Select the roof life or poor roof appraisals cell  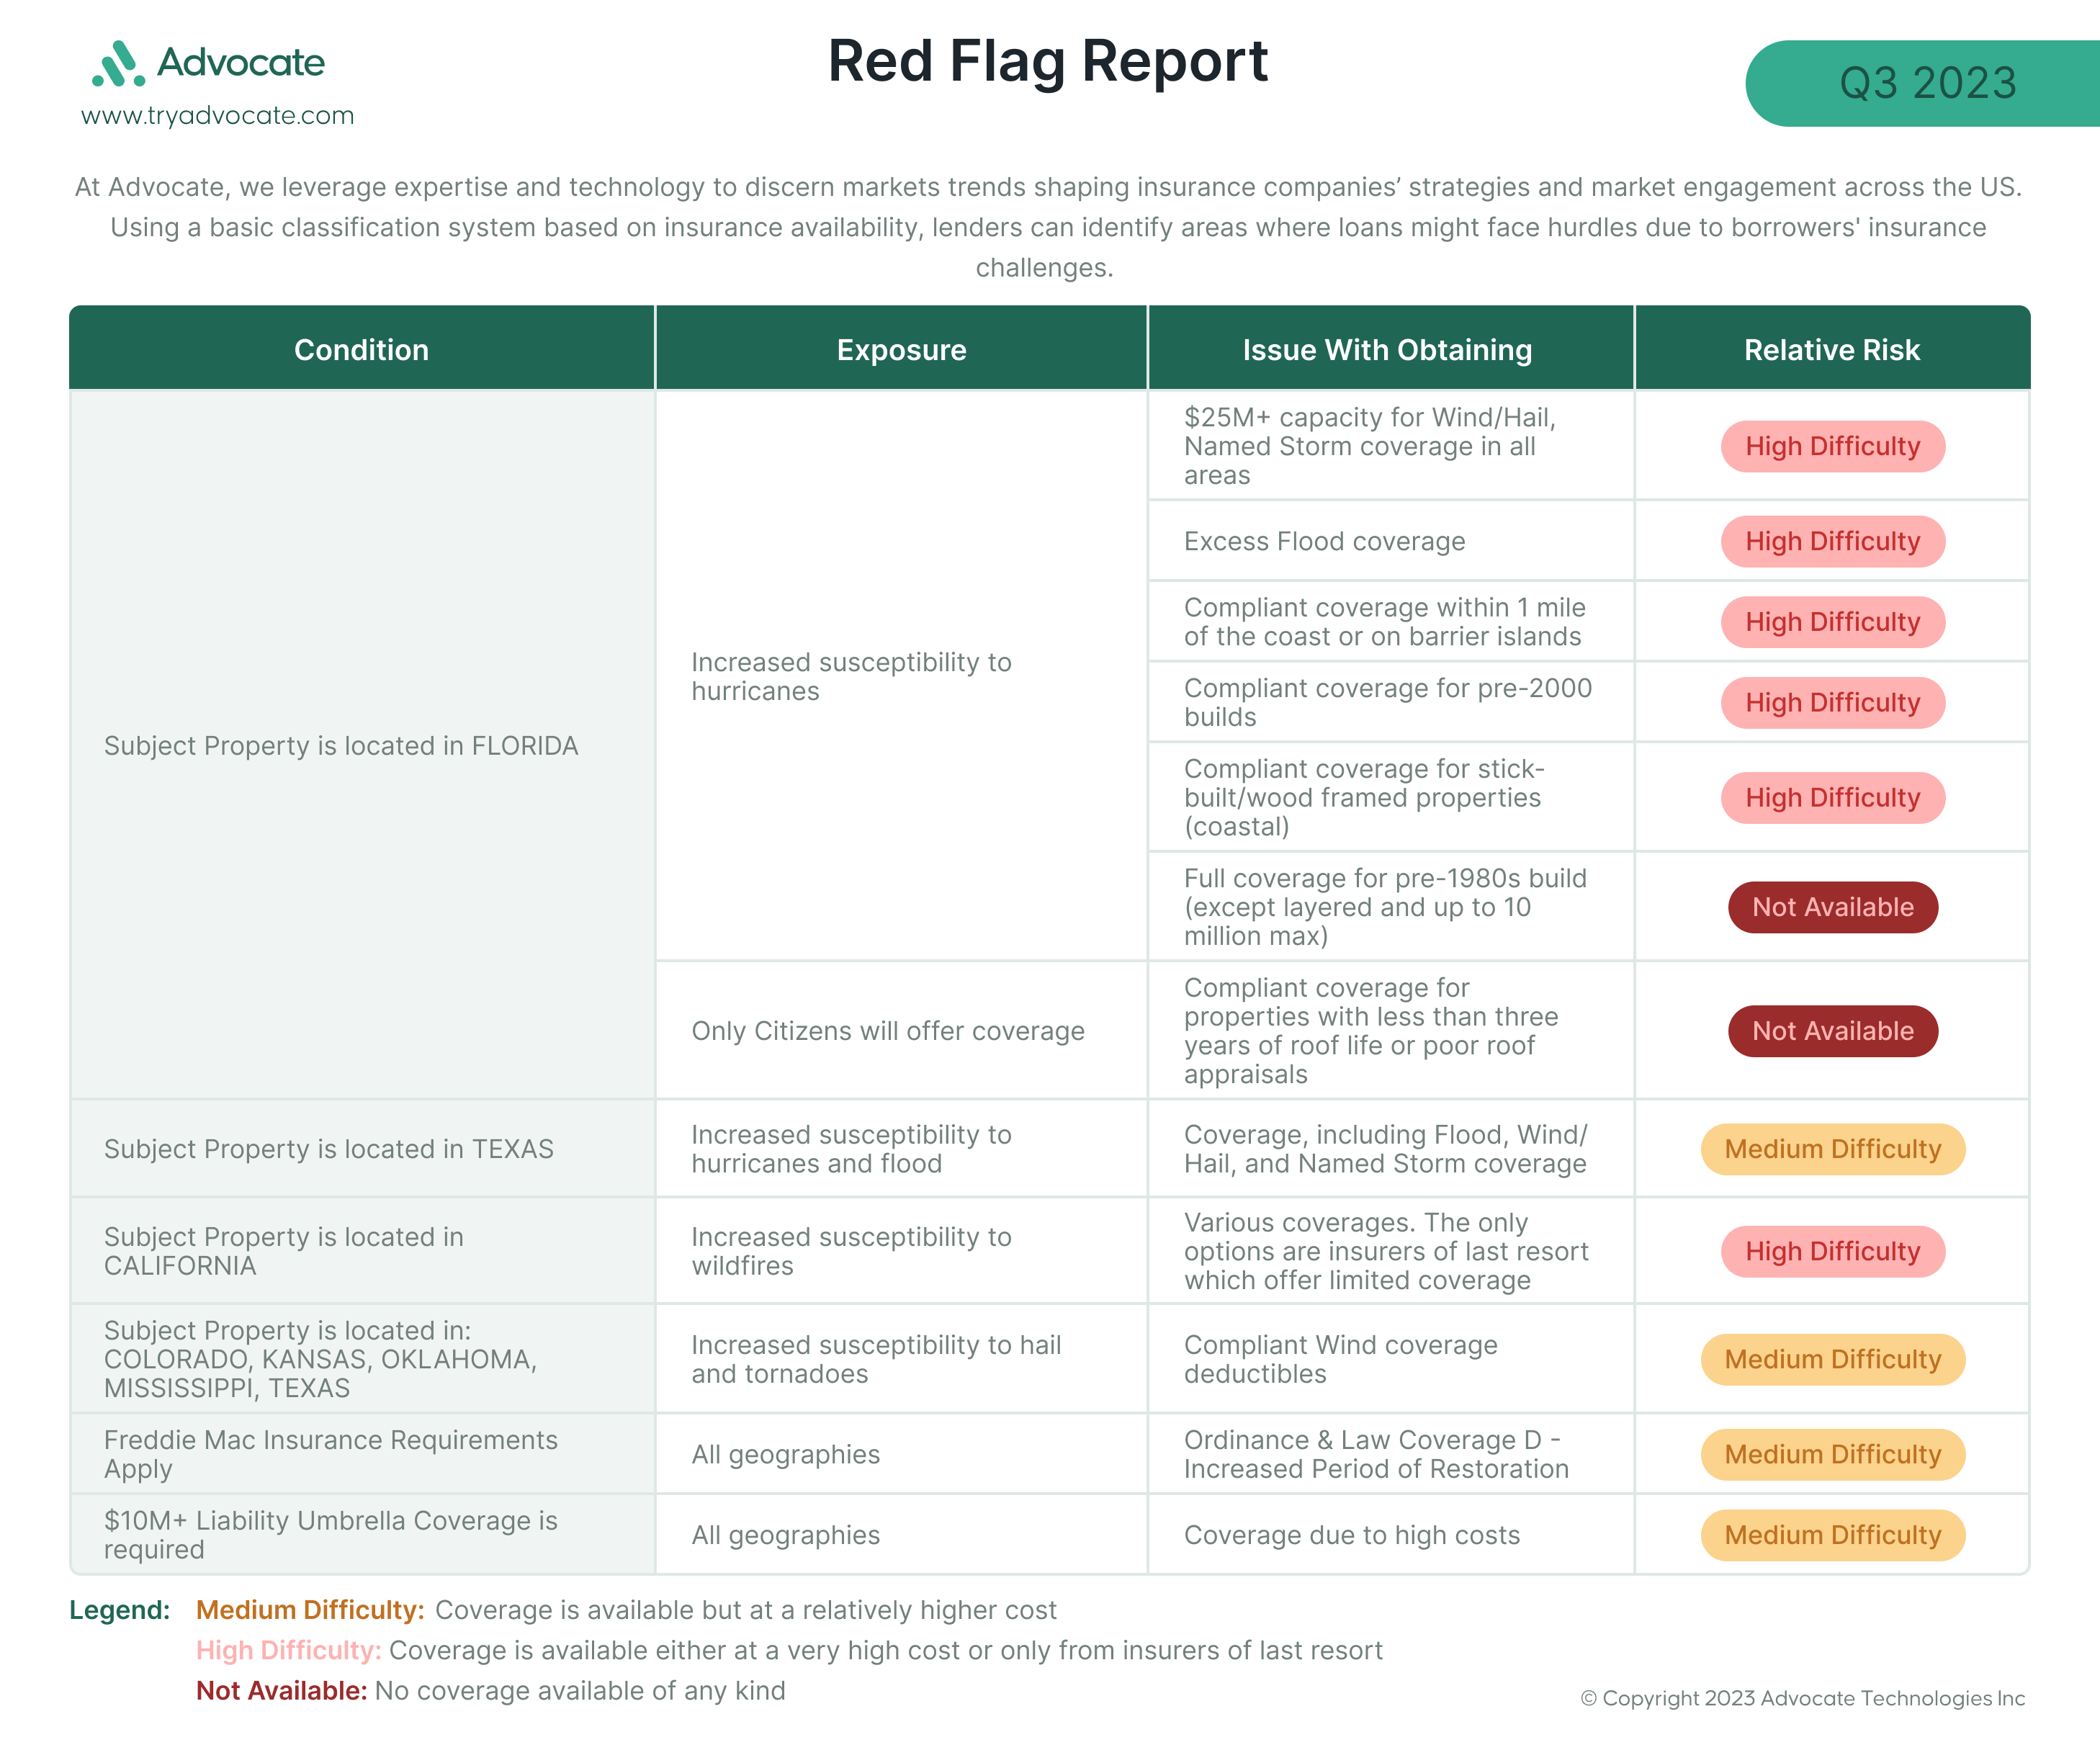coord(1390,1030)
